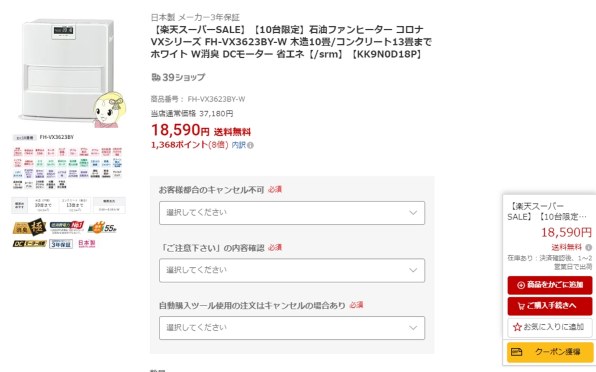This screenshot has width=596, height=372.
Task: Add item via お気に入りに追加 button
Action: (x=550, y=327)
